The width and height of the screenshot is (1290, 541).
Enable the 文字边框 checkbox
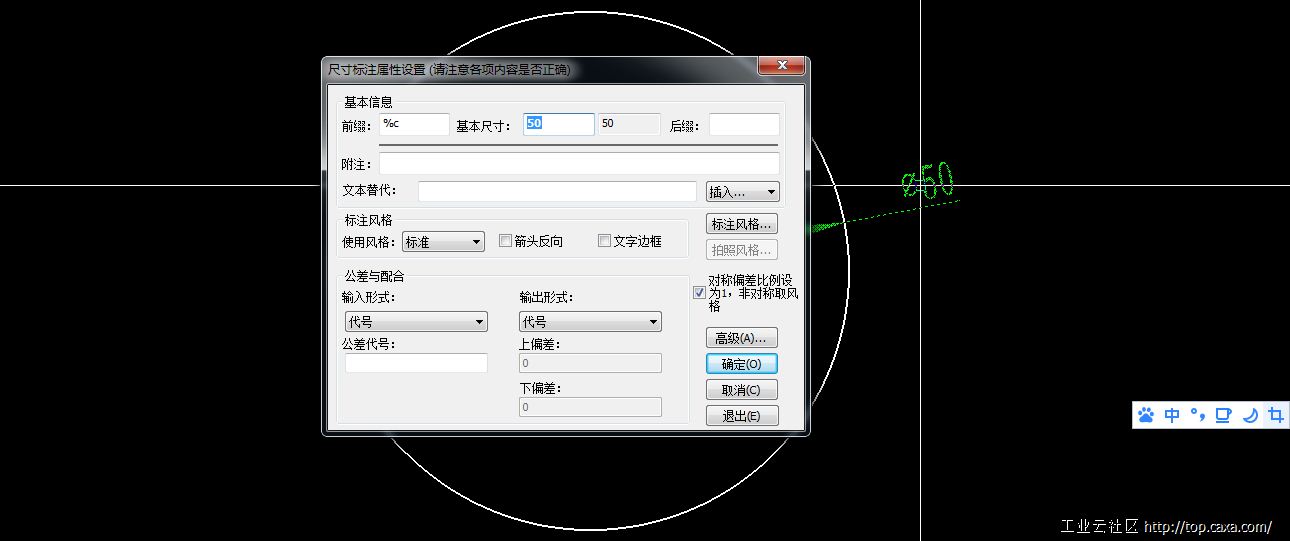(604, 241)
